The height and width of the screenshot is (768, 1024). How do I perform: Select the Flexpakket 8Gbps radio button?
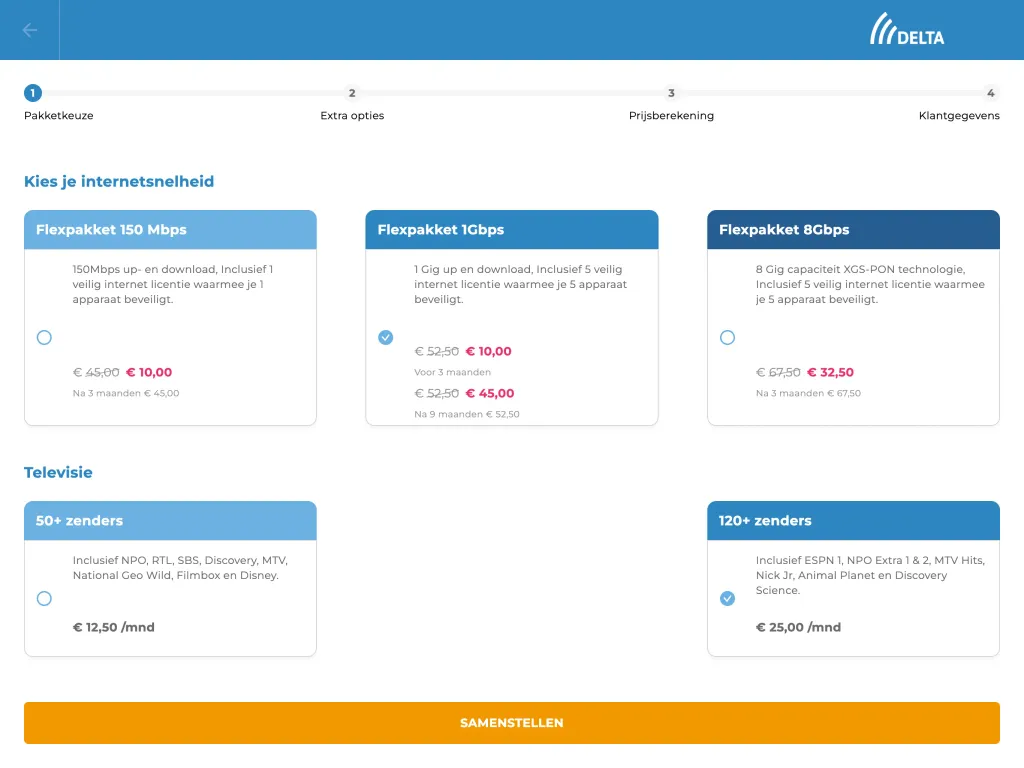pyautogui.click(x=727, y=338)
